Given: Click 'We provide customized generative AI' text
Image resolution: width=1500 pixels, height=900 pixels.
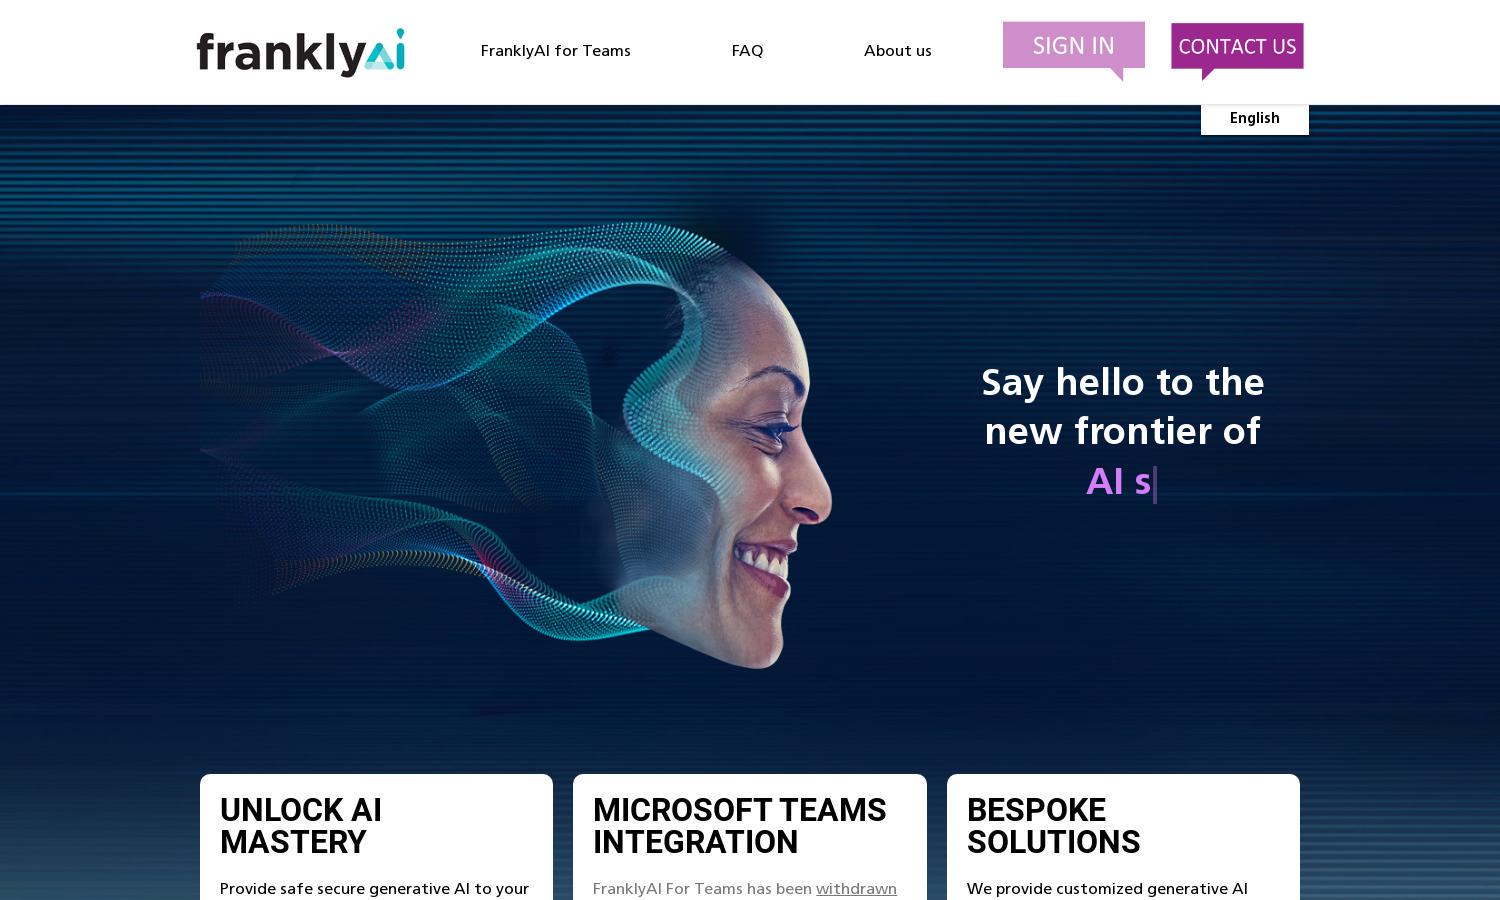Looking at the screenshot, I should tap(1107, 889).
